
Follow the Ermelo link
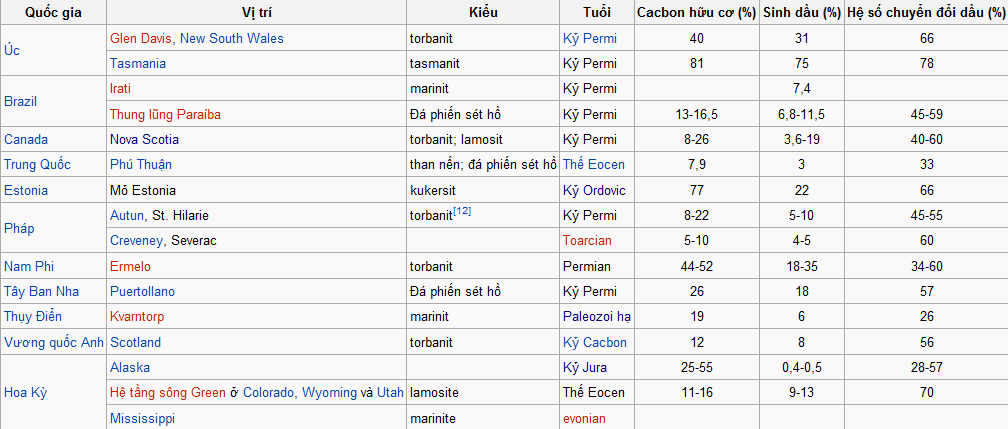[130, 266]
